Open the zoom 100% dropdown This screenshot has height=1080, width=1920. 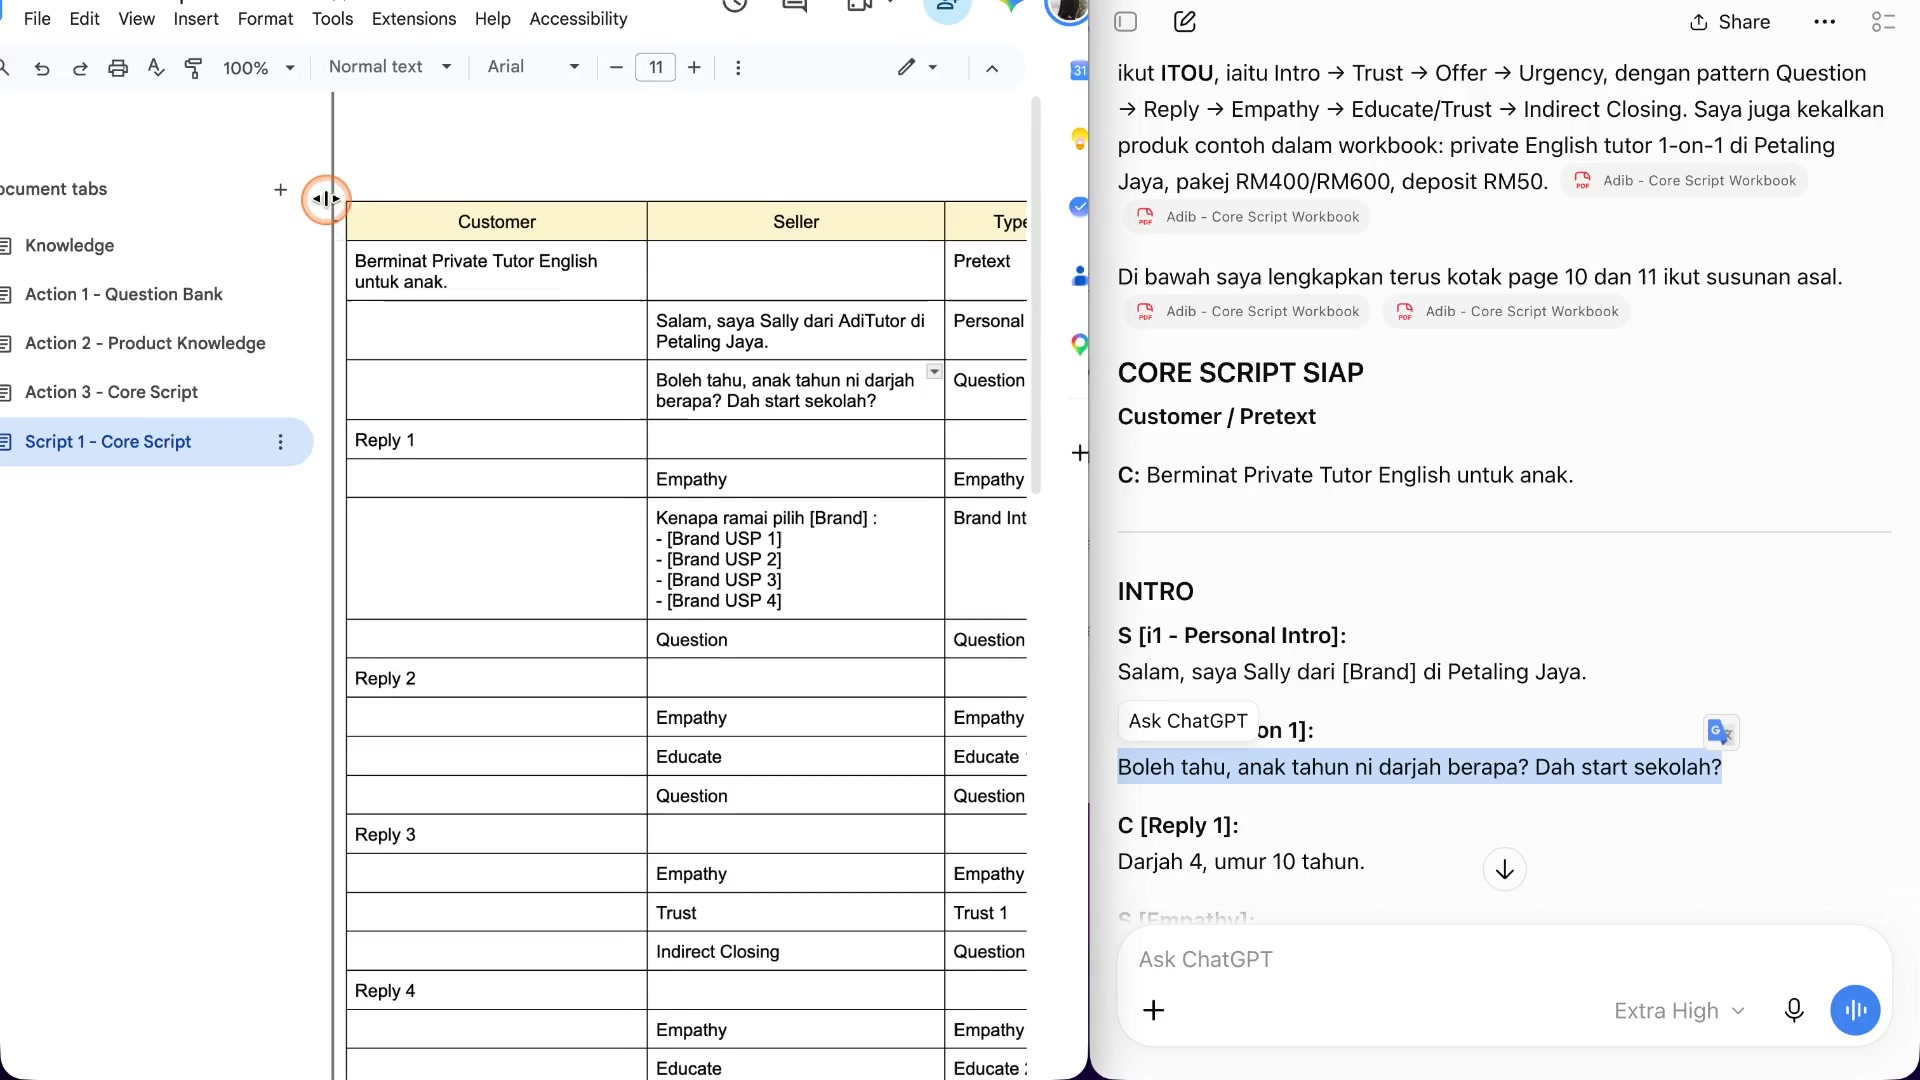pyautogui.click(x=259, y=68)
